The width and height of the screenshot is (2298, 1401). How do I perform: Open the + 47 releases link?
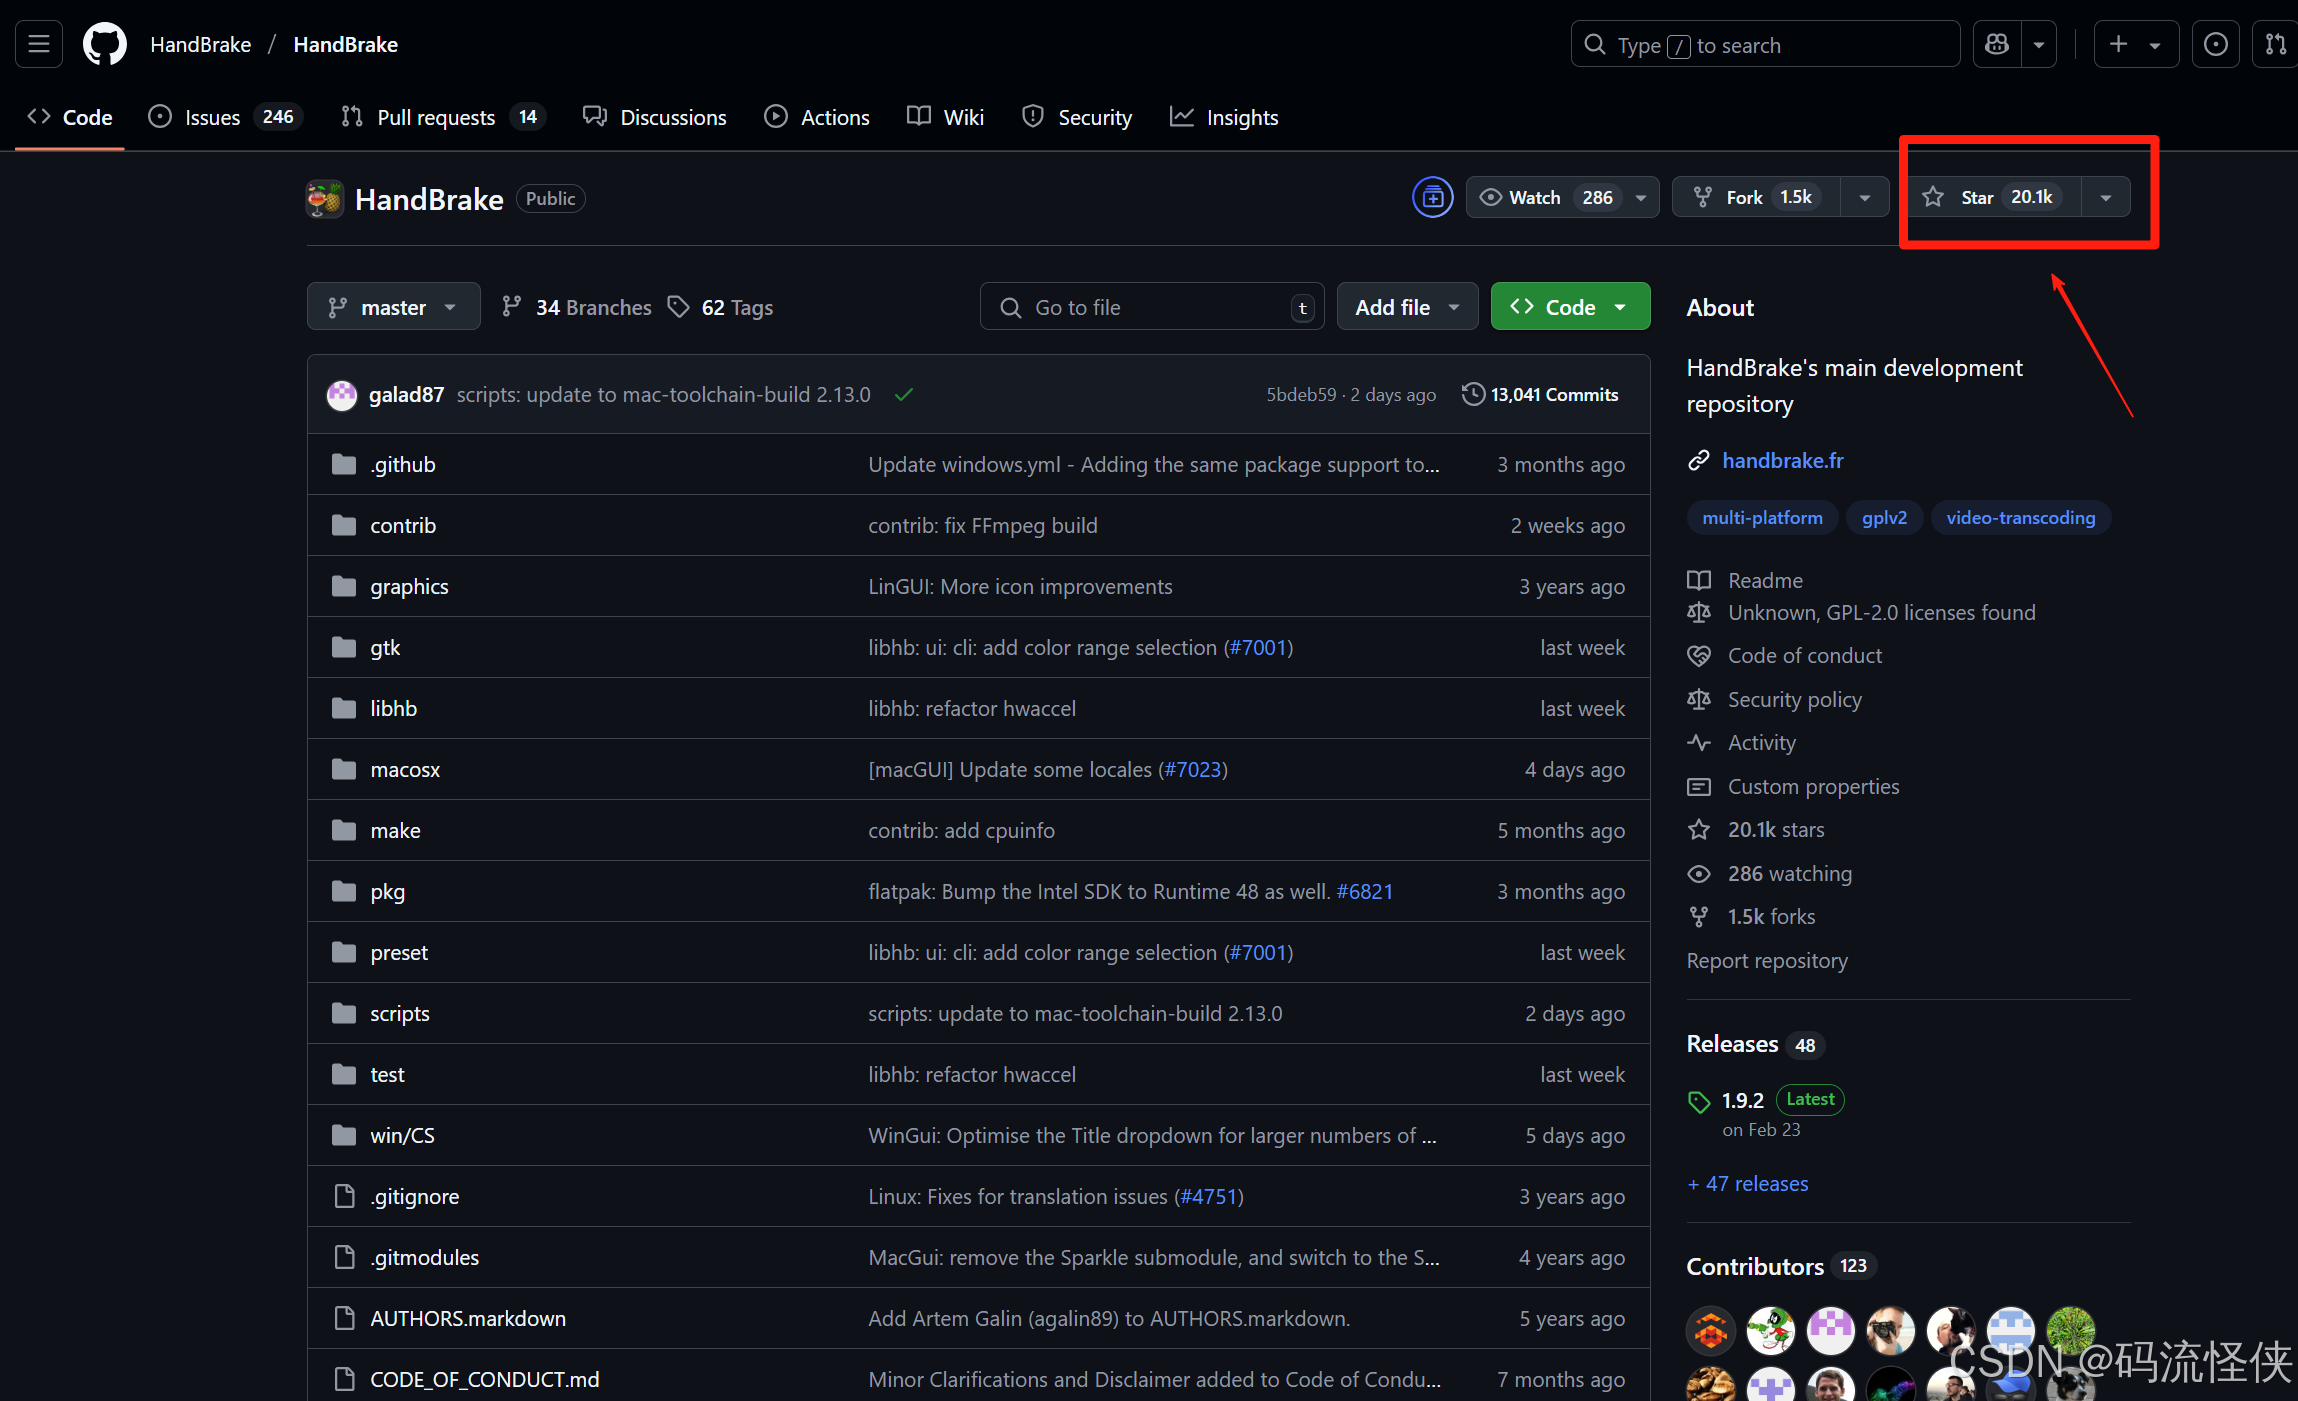click(1748, 1183)
